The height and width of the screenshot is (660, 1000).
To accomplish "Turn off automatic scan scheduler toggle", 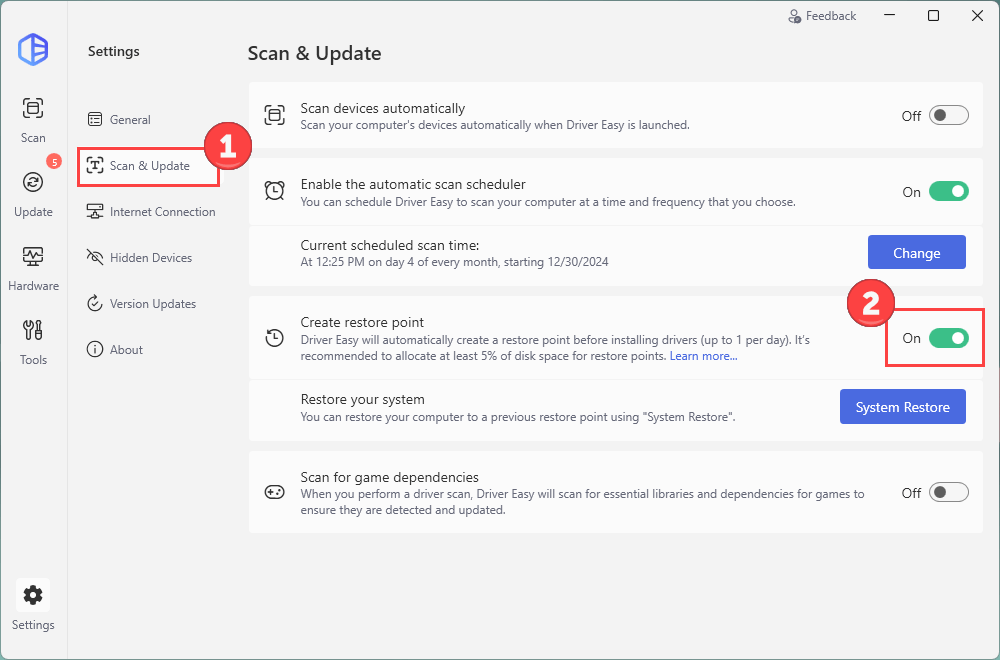I will coord(948,191).
